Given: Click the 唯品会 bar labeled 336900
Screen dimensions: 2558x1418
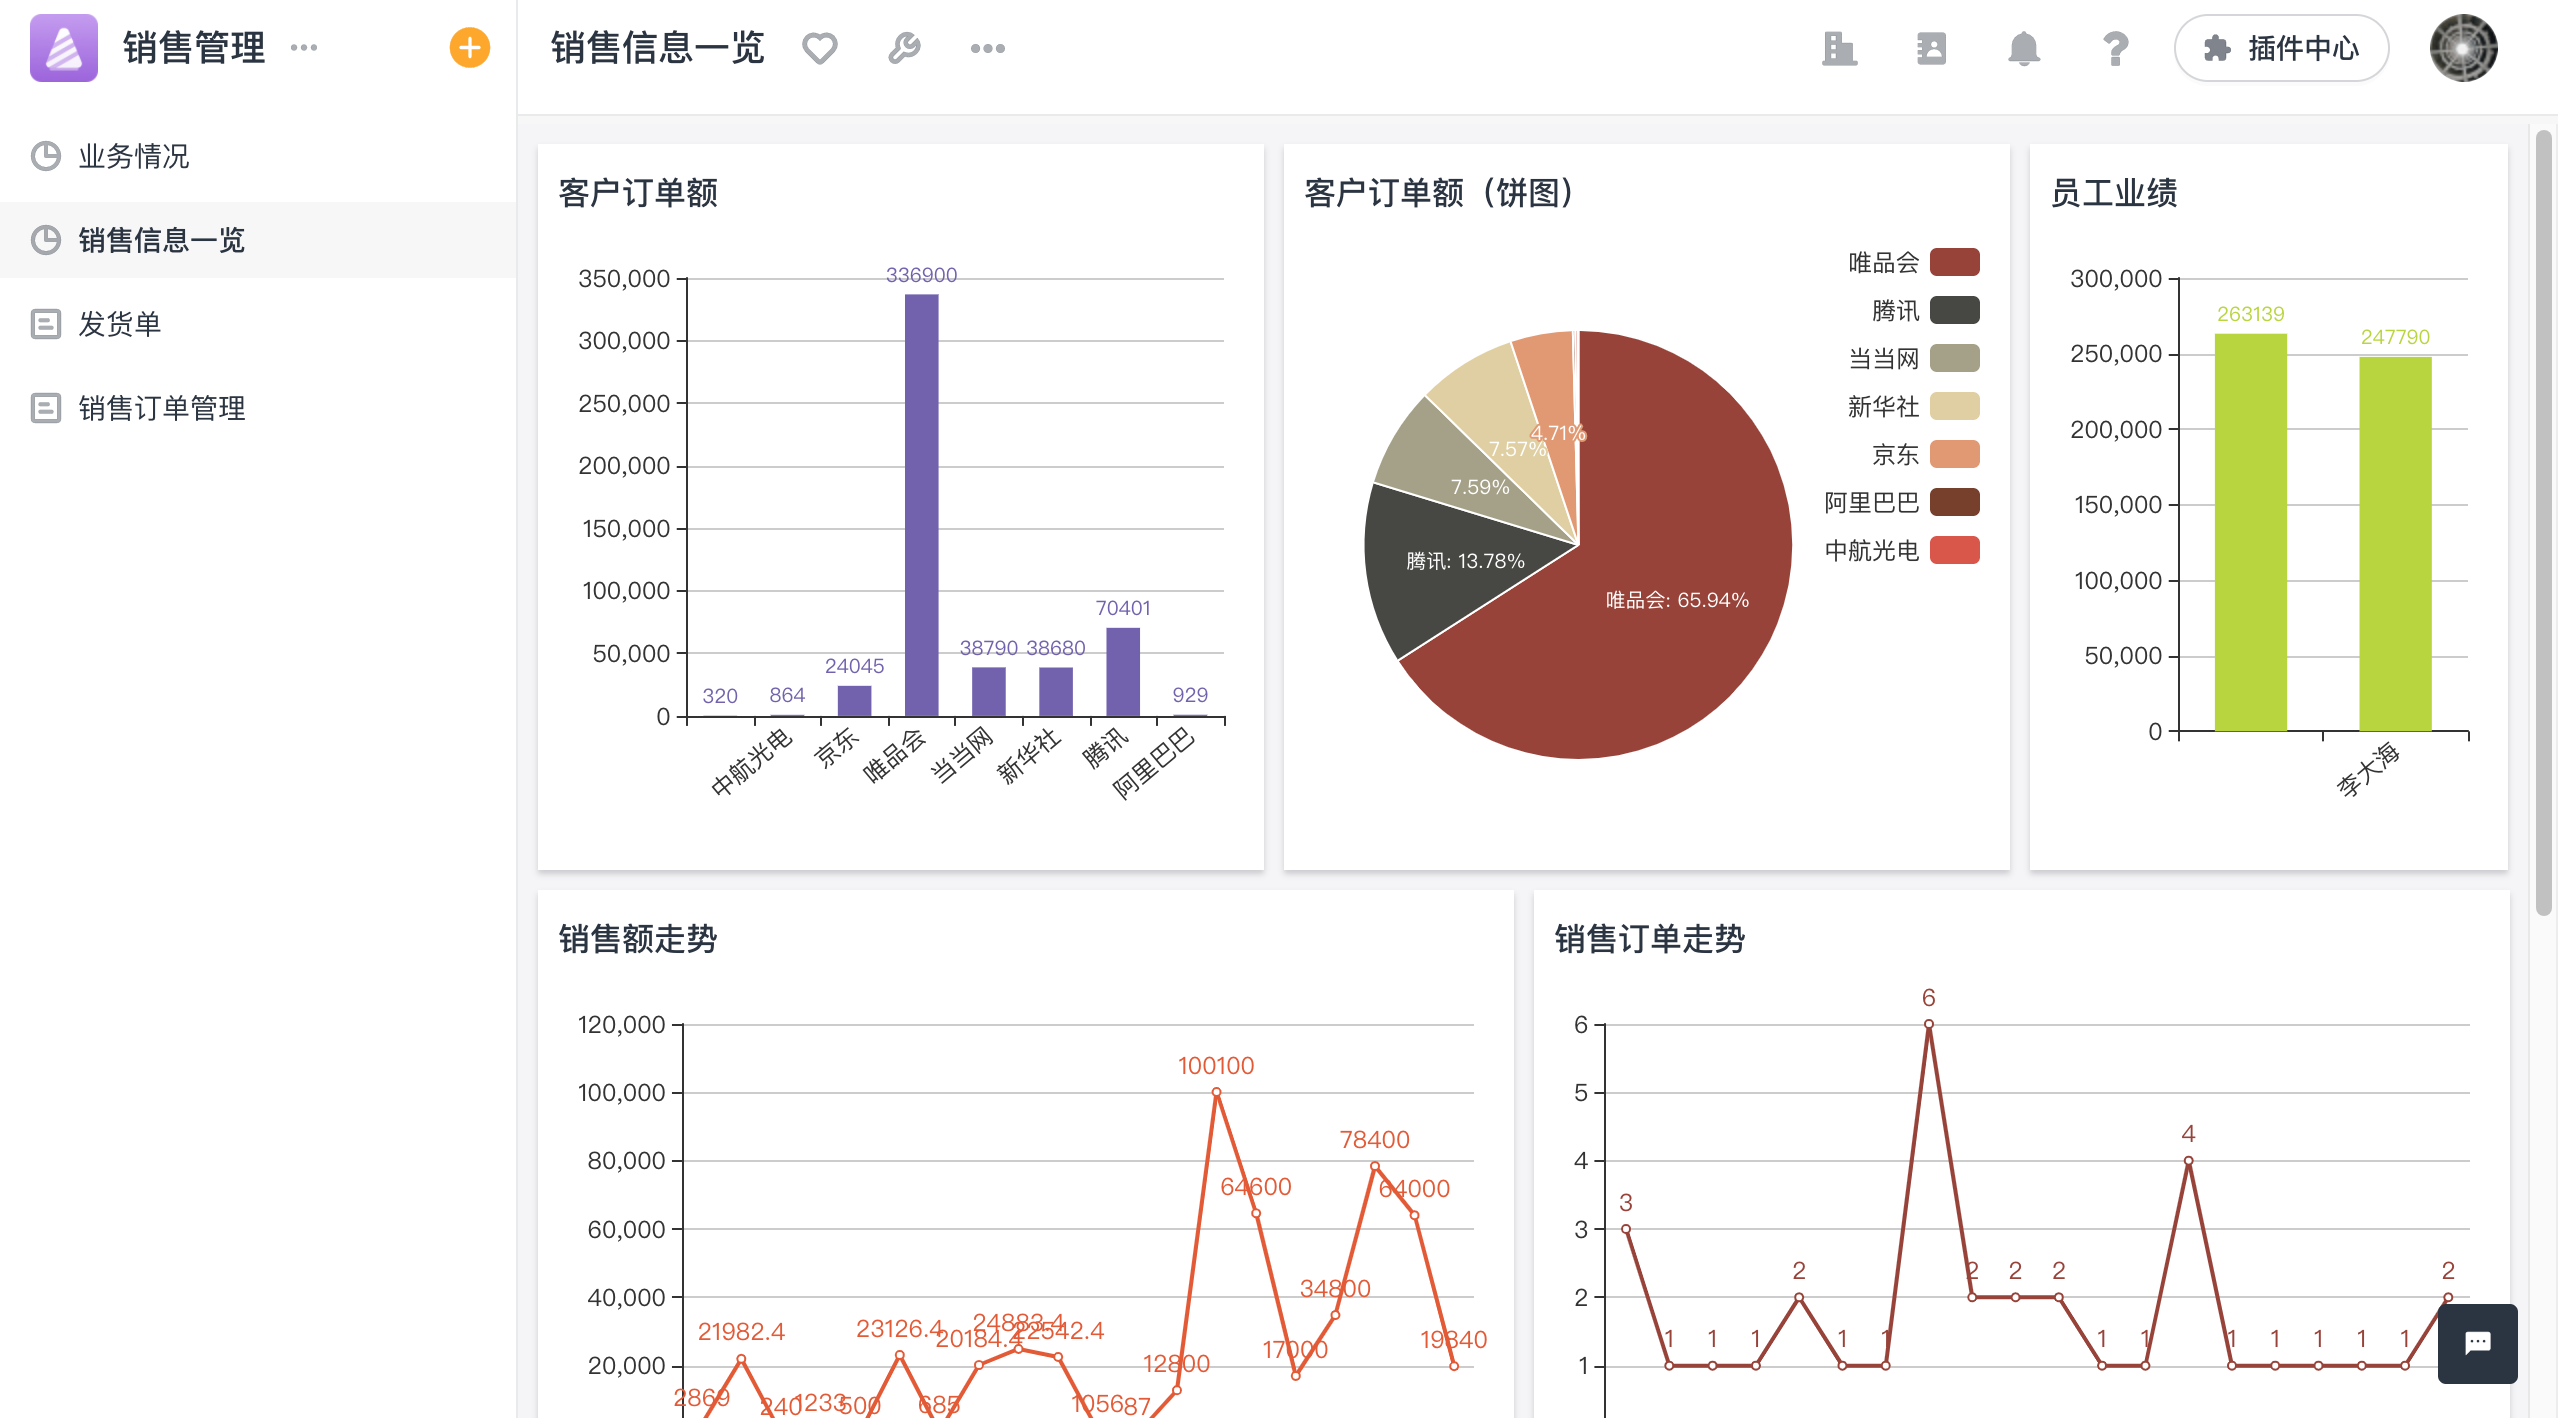Looking at the screenshot, I should click(x=921, y=505).
